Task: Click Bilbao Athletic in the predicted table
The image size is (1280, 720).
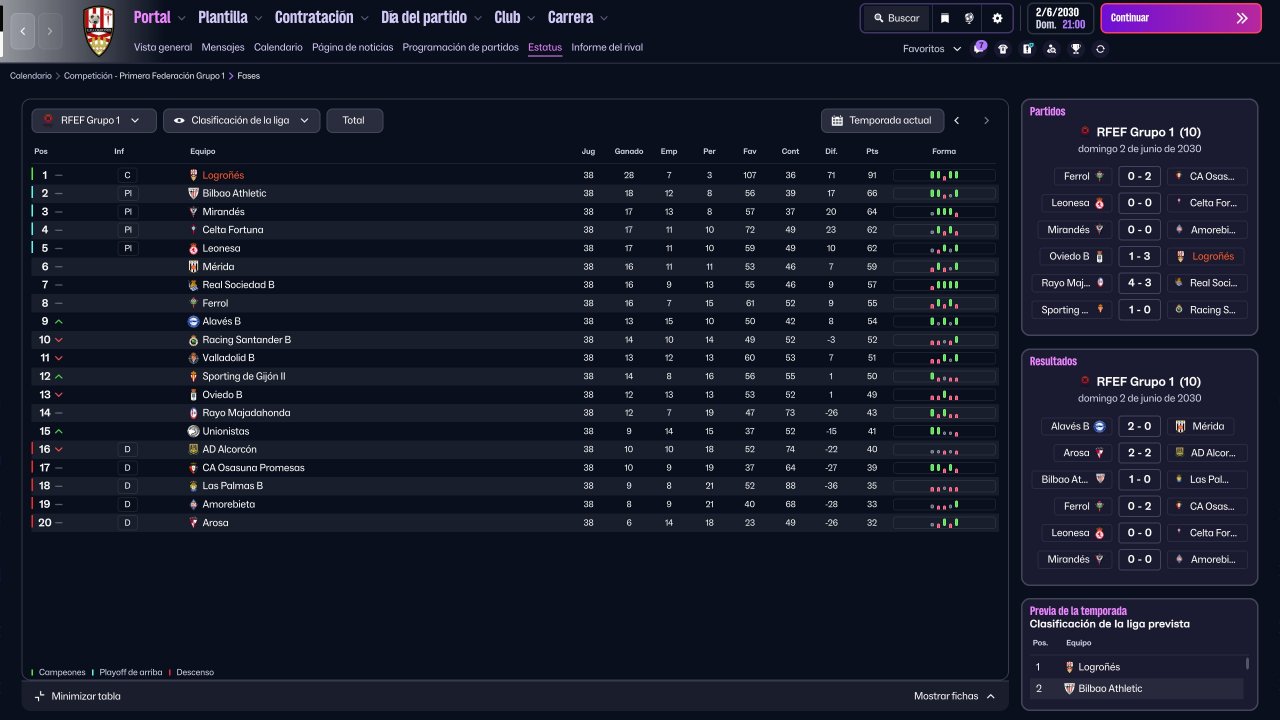Action: pos(1110,689)
